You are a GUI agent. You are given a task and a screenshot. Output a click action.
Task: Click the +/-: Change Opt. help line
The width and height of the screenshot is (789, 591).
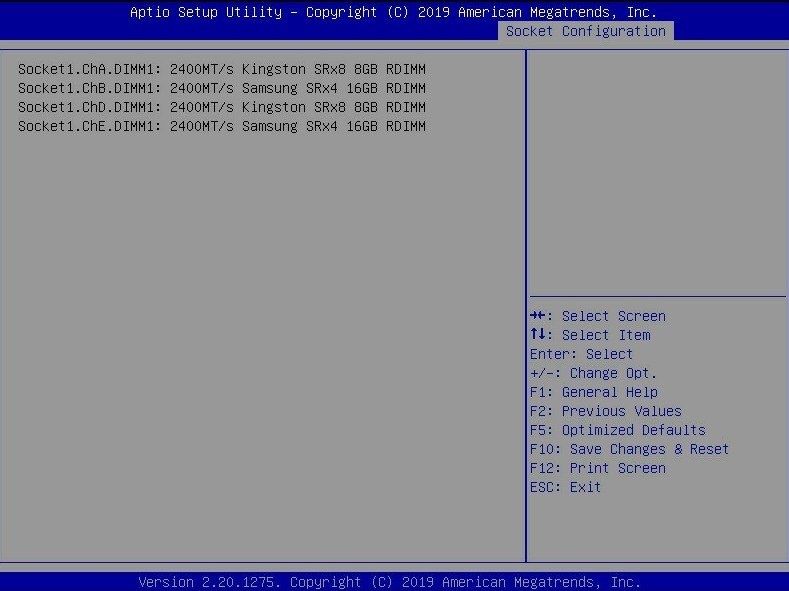click(x=593, y=373)
